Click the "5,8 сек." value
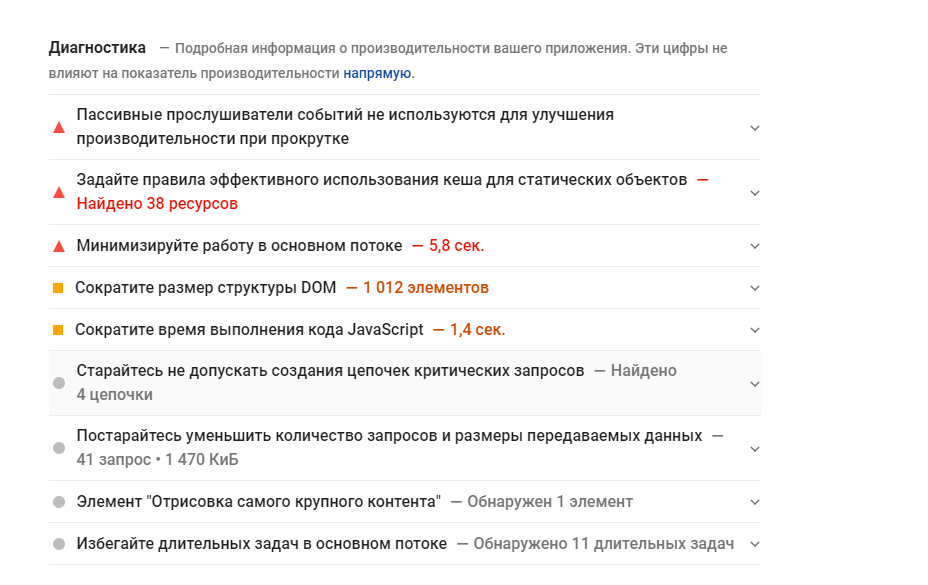 click(x=456, y=246)
